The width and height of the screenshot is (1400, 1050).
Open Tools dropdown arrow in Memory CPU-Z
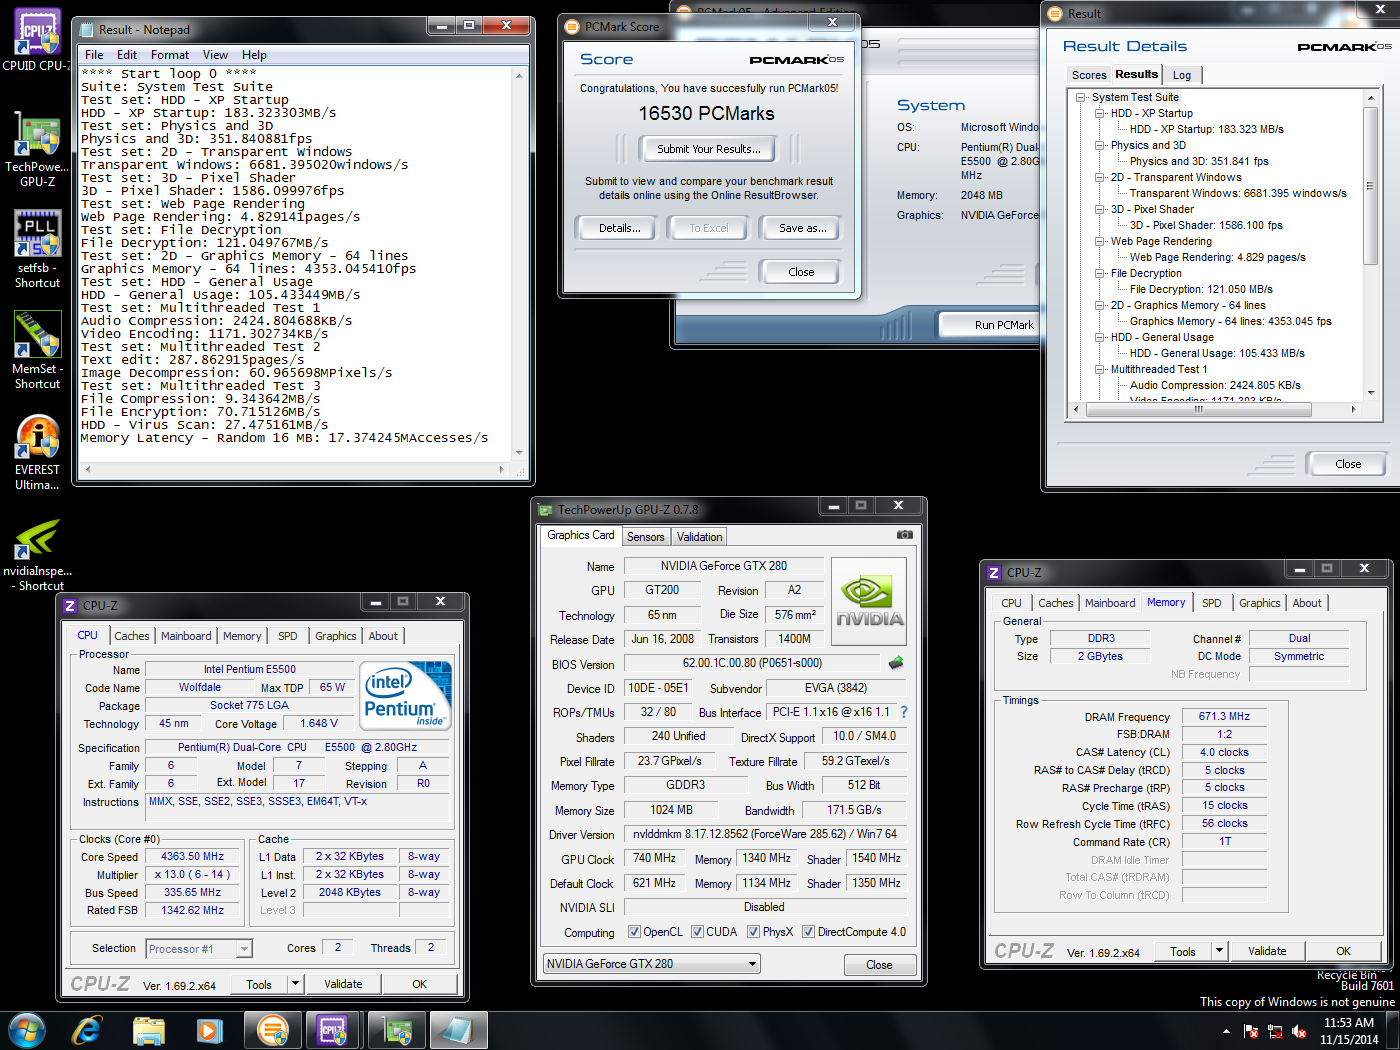point(1219,951)
